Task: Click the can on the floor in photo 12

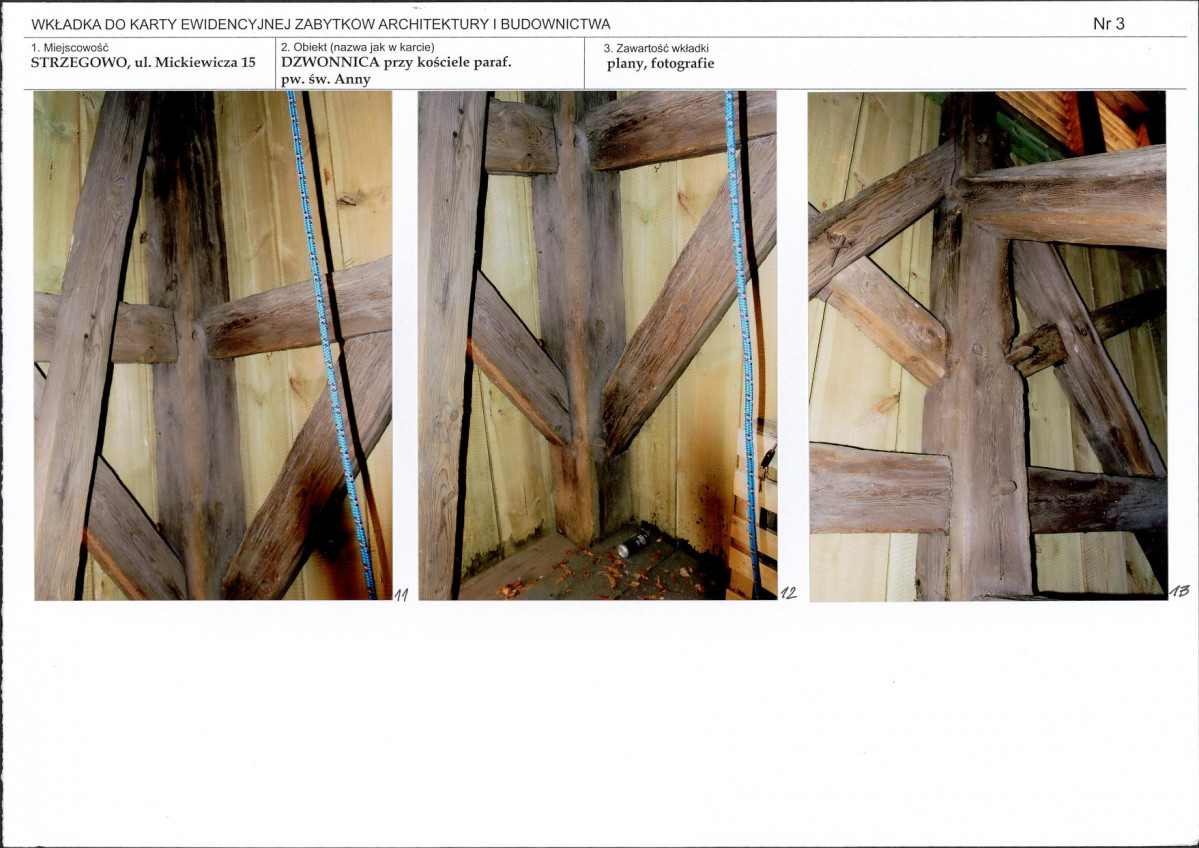Action: tap(633, 545)
